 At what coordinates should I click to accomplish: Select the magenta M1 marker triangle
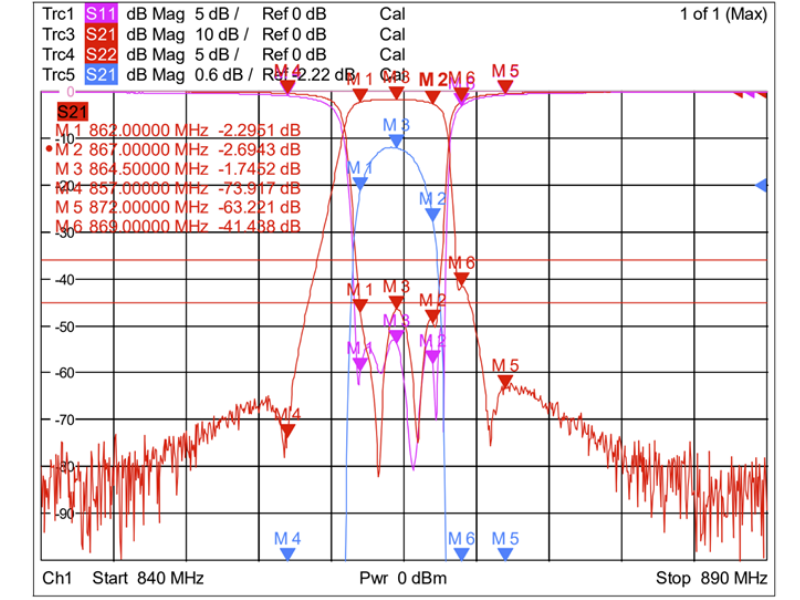tap(360, 364)
